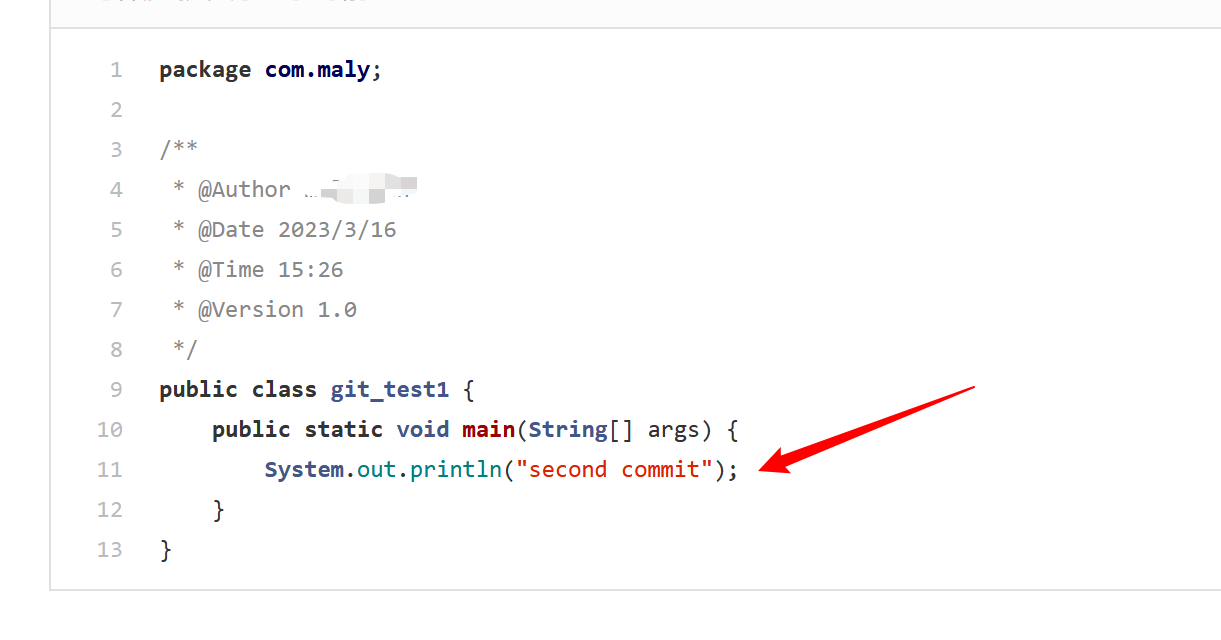Click line number 5 in the gutter
1221x640 pixels.
tap(116, 230)
